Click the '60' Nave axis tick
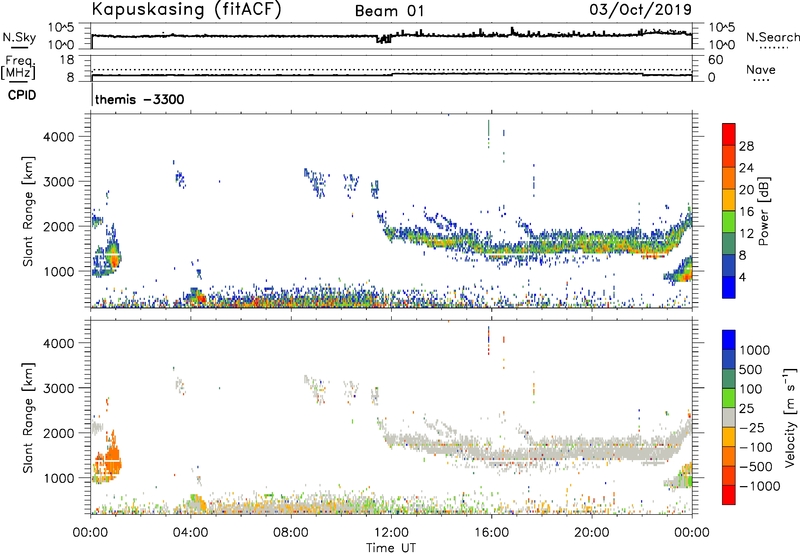 [x=716, y=60]
